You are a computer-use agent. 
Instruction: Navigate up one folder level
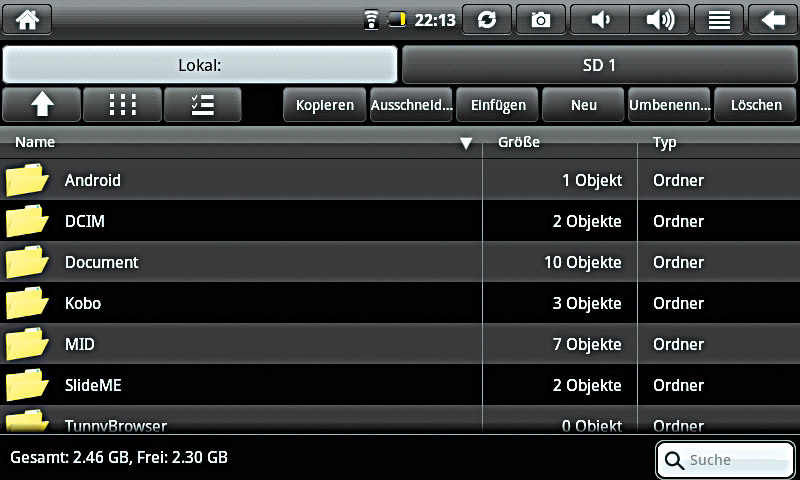42,105
